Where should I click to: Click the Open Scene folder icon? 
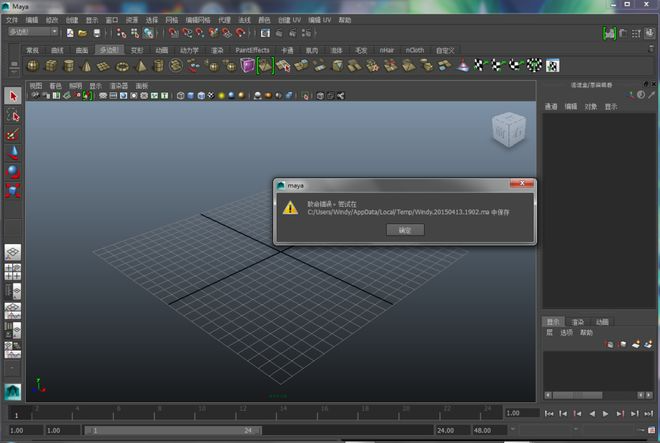coord(82,33)
